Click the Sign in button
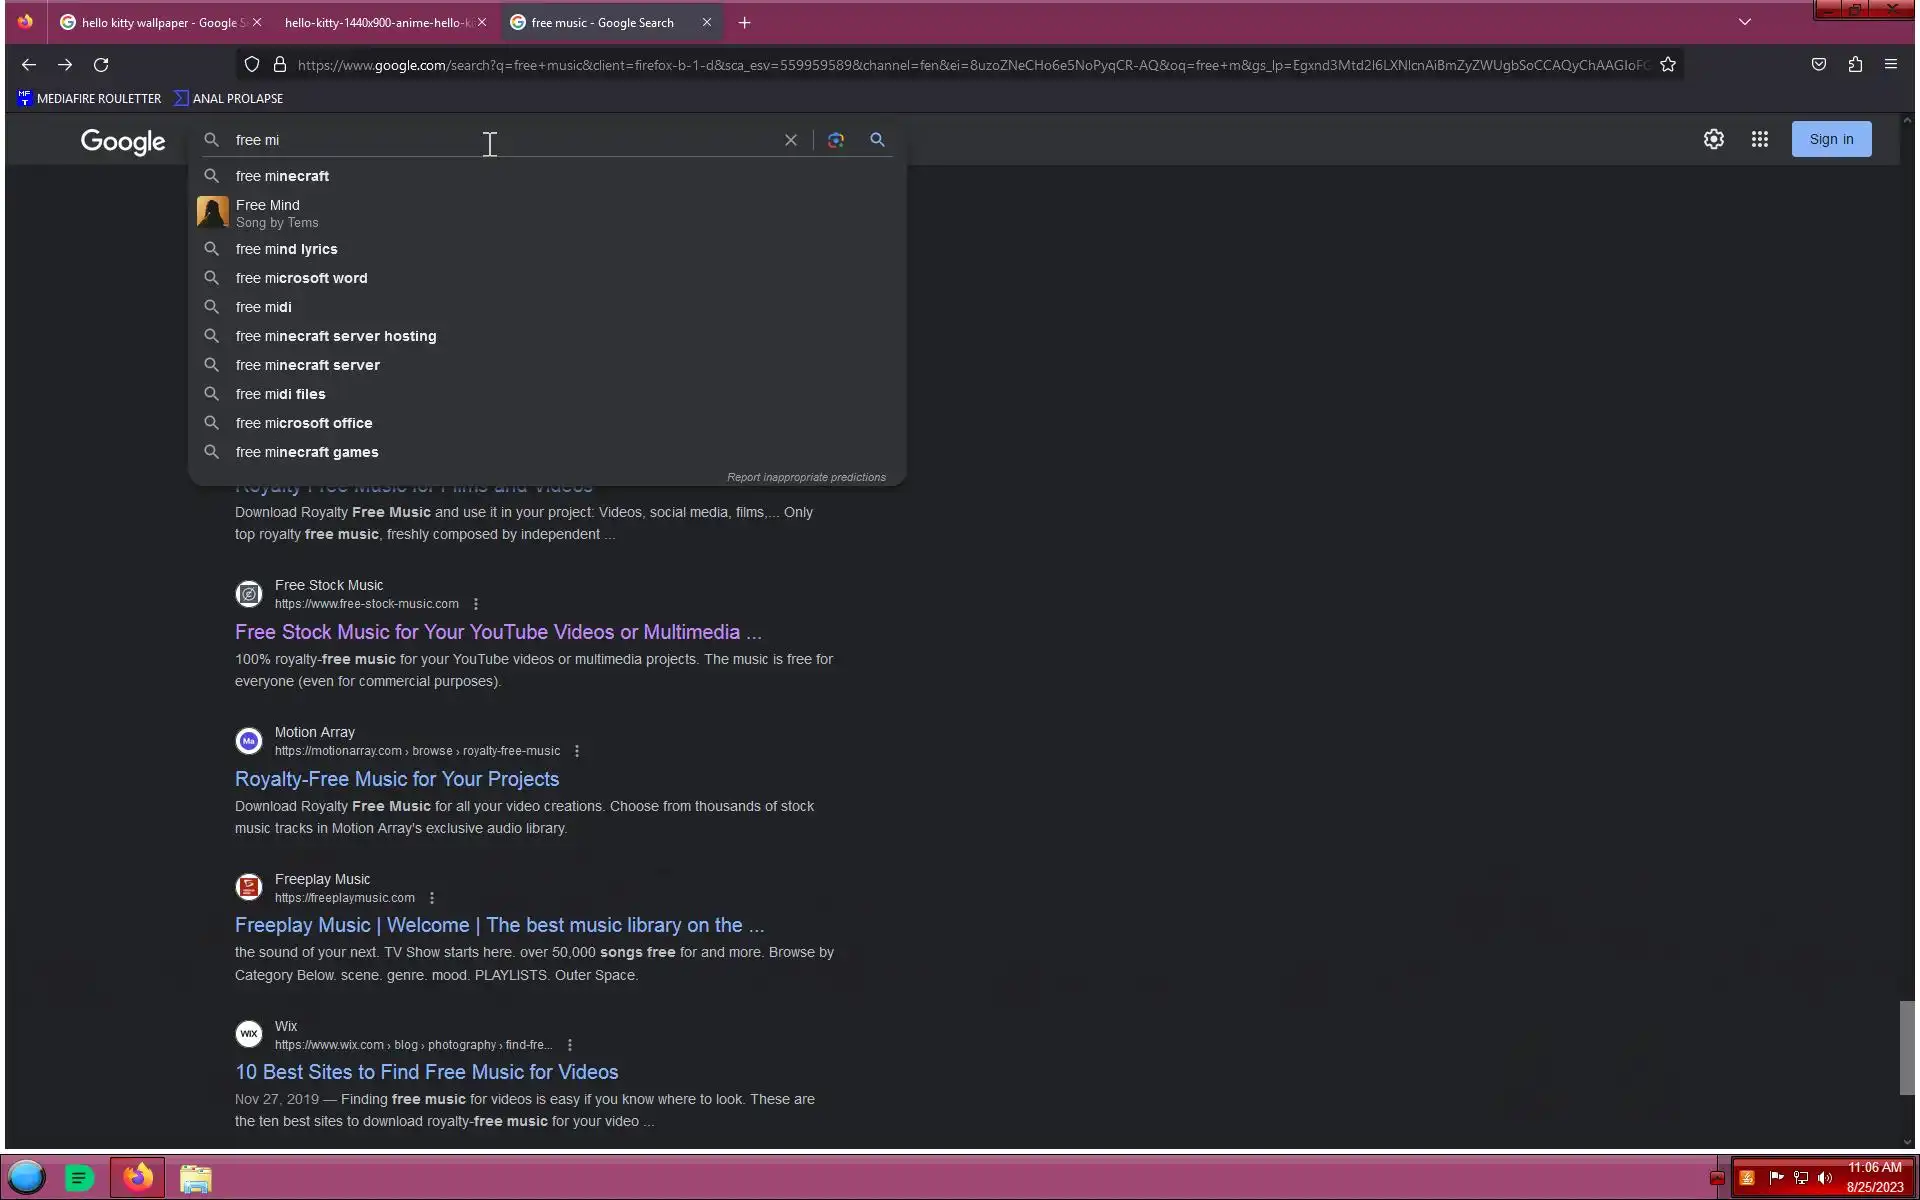The image size is (1920, 1200). (x=1830, y=139)
